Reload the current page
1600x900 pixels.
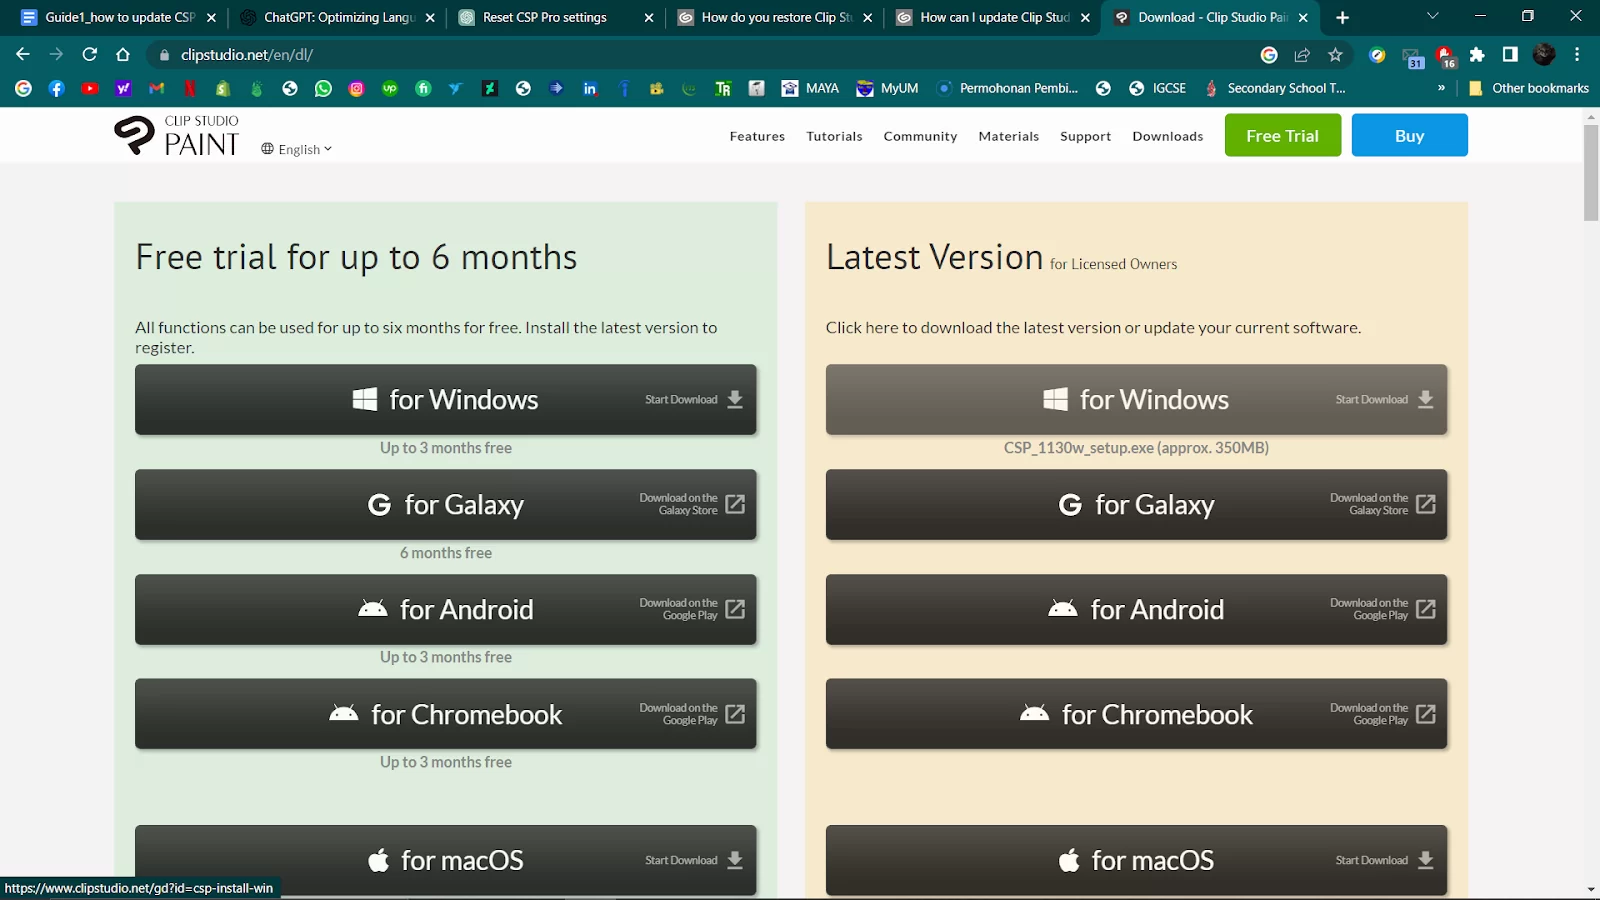pyautogui.click(x=90, y=54)
